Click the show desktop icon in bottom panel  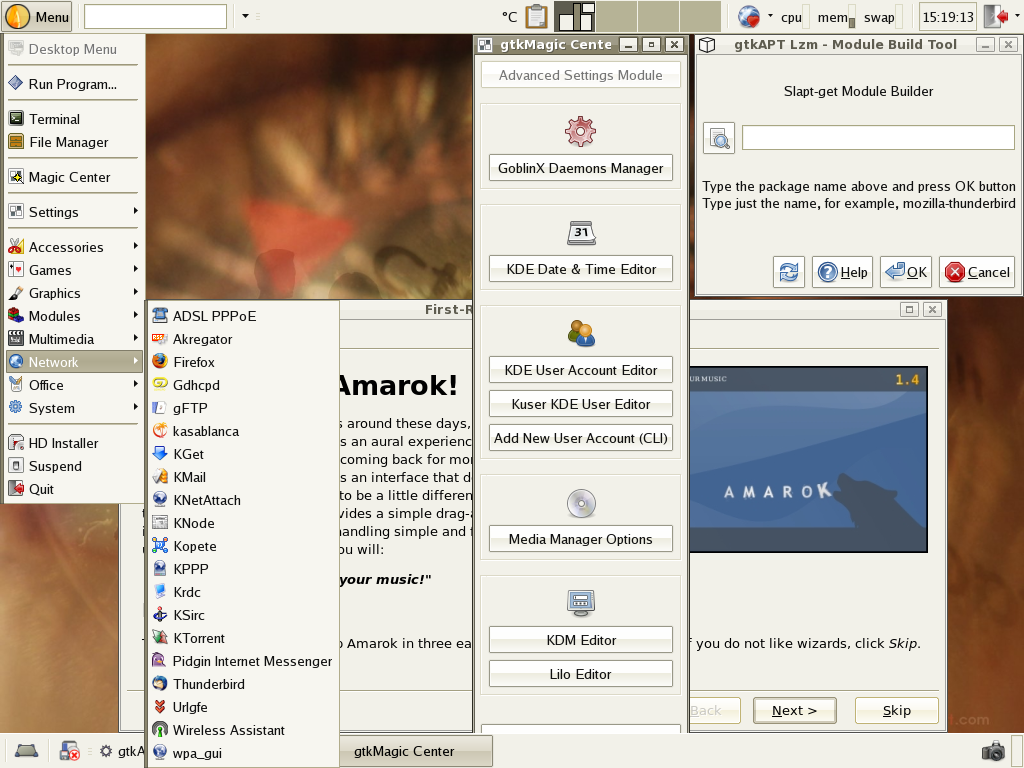[26, 750]
